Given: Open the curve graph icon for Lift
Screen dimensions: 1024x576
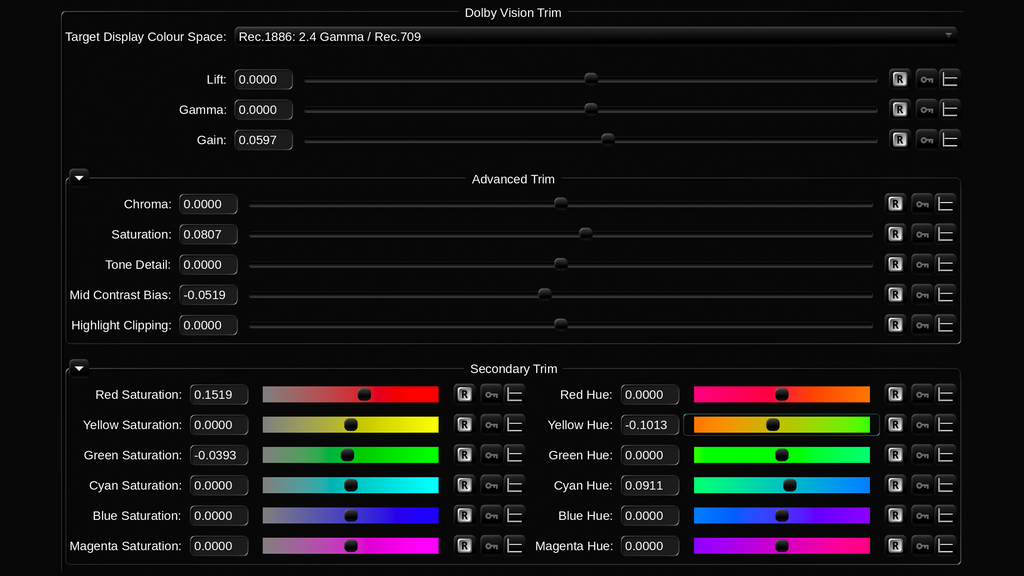Looking at the screenshot, I should coord(950,79).
